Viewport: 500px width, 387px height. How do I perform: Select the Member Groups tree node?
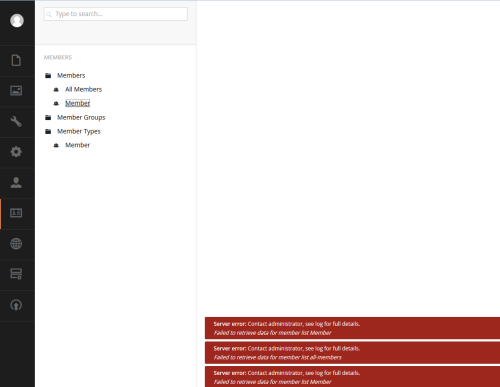coord(81,117)
